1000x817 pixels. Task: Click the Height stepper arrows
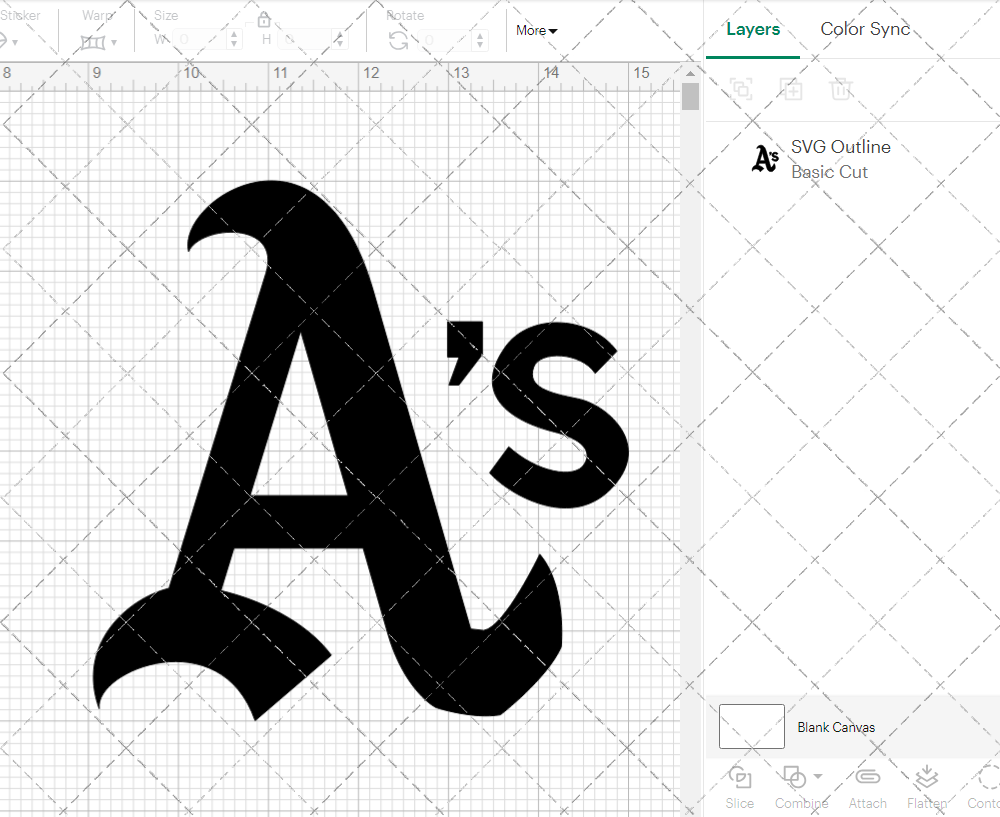click(340, 40)
